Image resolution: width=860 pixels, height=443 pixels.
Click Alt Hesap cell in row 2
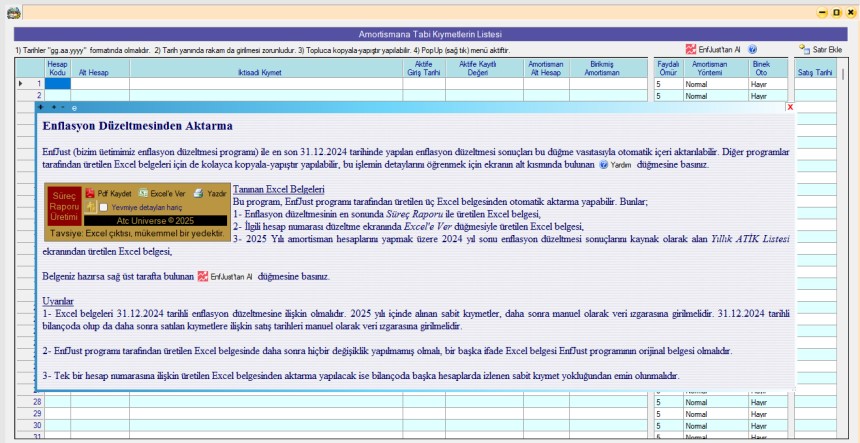point(100,96)
